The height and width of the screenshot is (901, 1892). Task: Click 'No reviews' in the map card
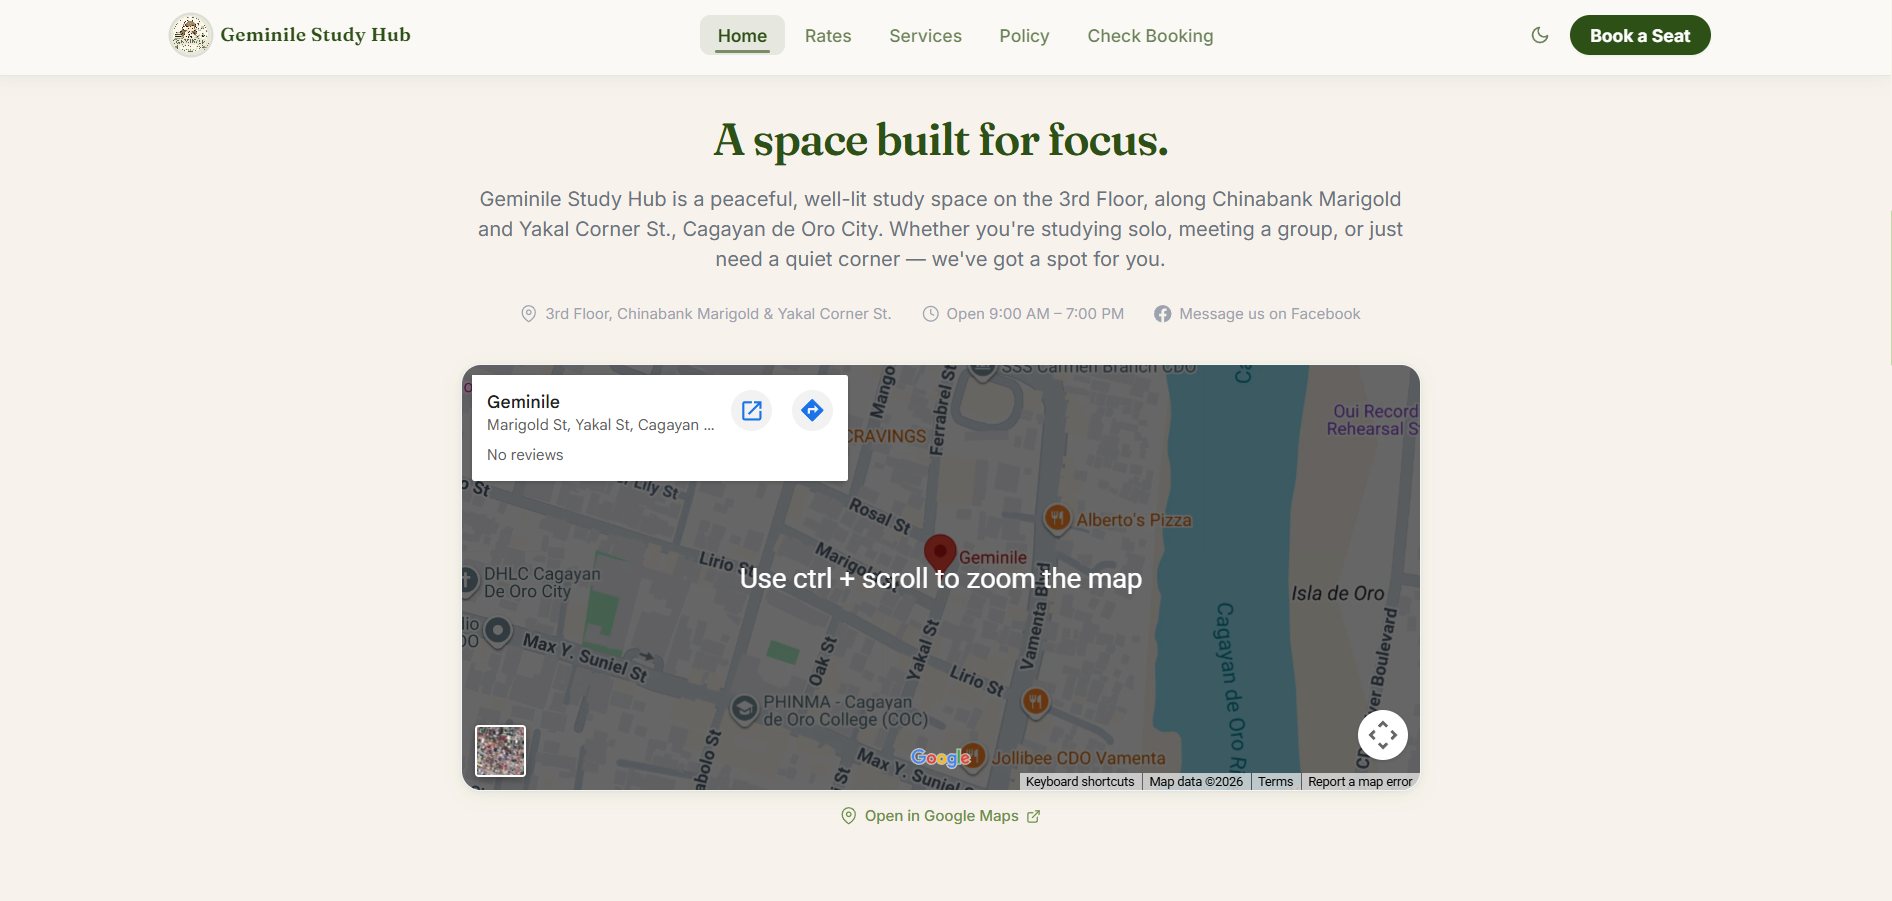[x=525, y=455]
